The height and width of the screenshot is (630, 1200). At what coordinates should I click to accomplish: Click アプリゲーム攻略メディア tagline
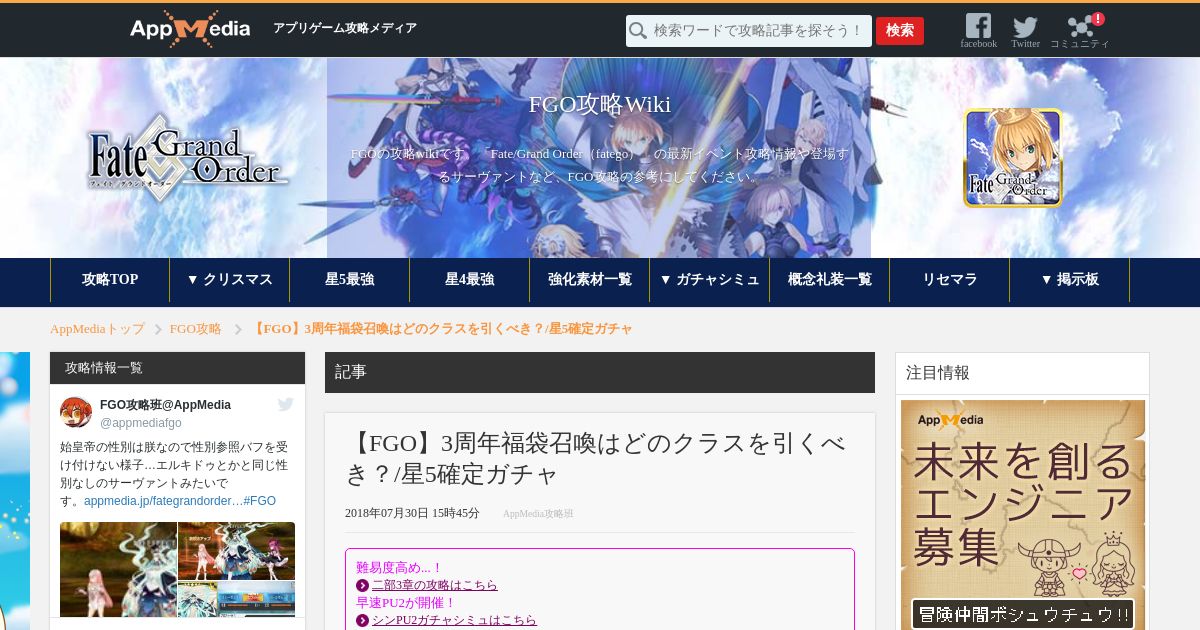[x=345, y=29]
